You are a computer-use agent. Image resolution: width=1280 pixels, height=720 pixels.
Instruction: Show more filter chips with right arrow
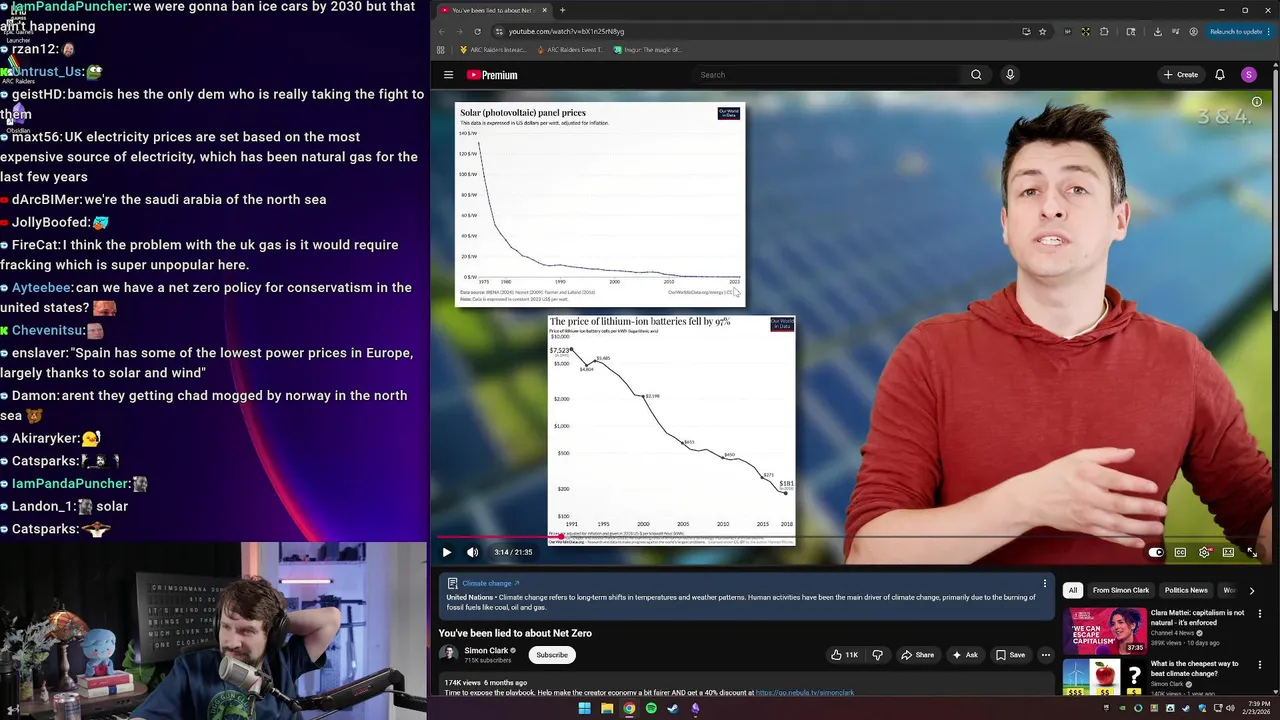1251,590
